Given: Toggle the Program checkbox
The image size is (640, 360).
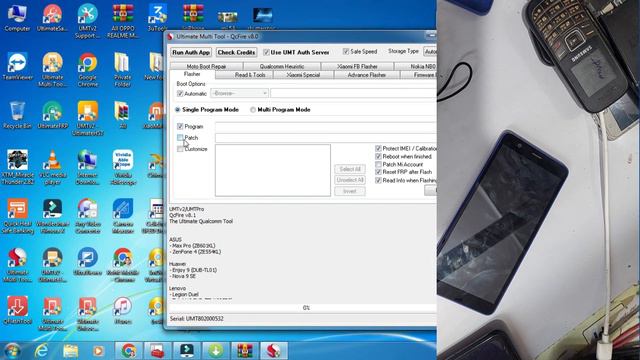Looking at the screenshot, I should point(180,127).
